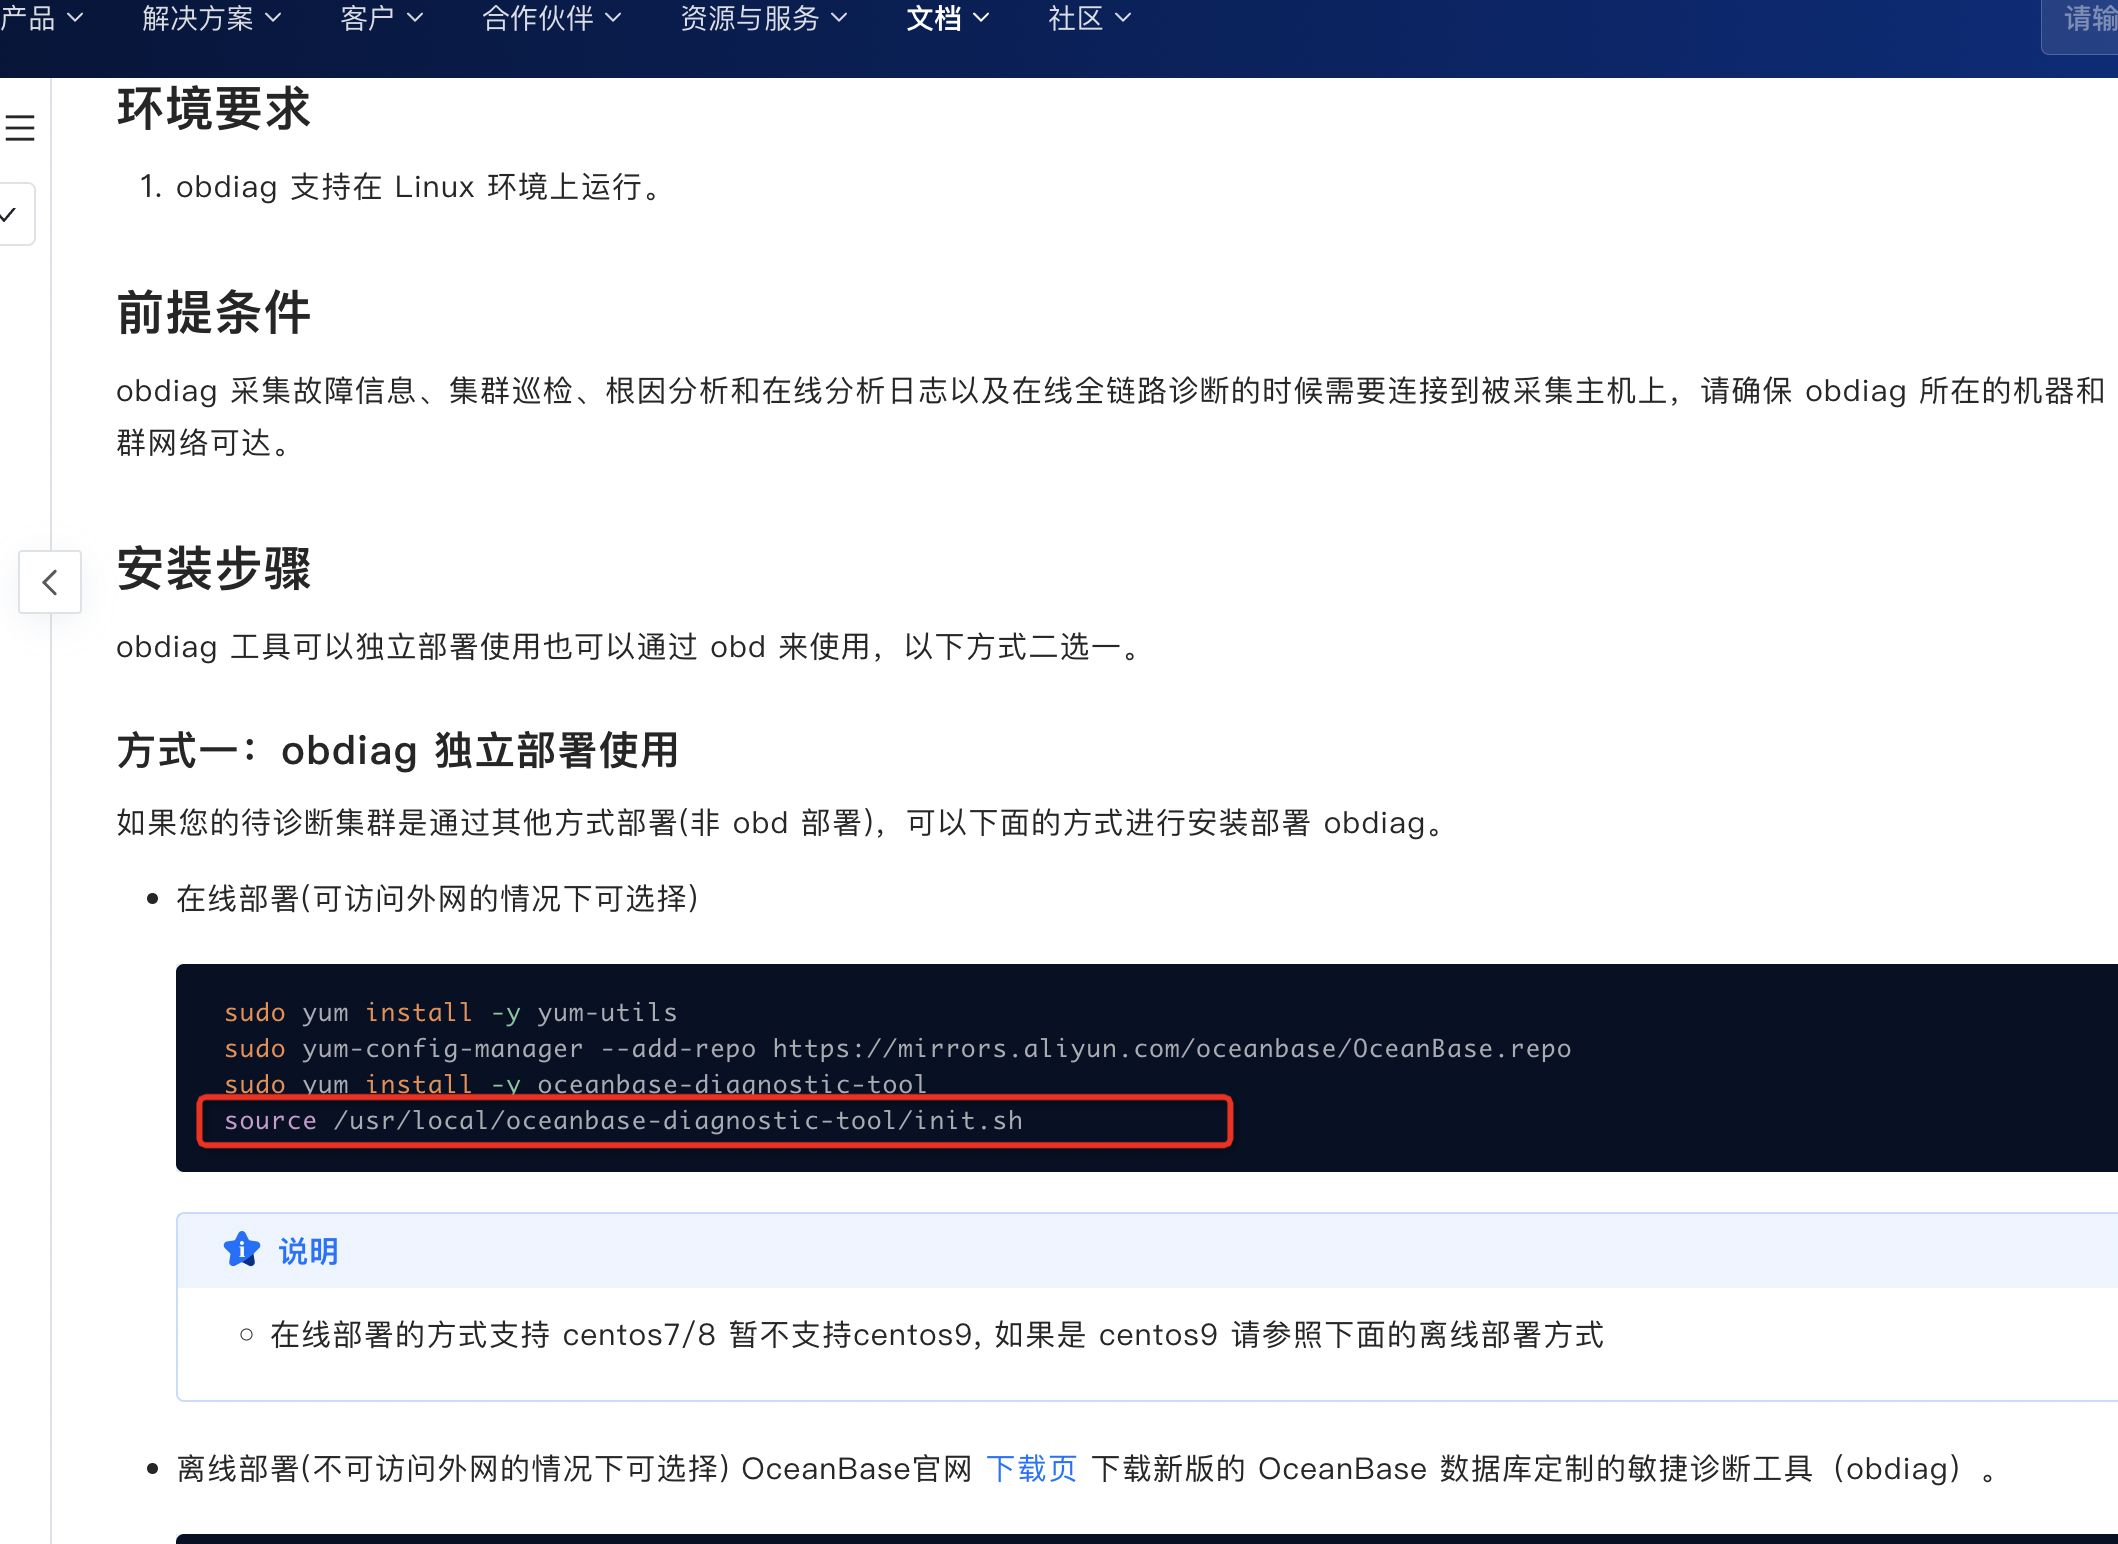Open the 下载页 download page link
Image resolution: width=2118 pixels, height=1544 pixels.
[1031, 1468]
